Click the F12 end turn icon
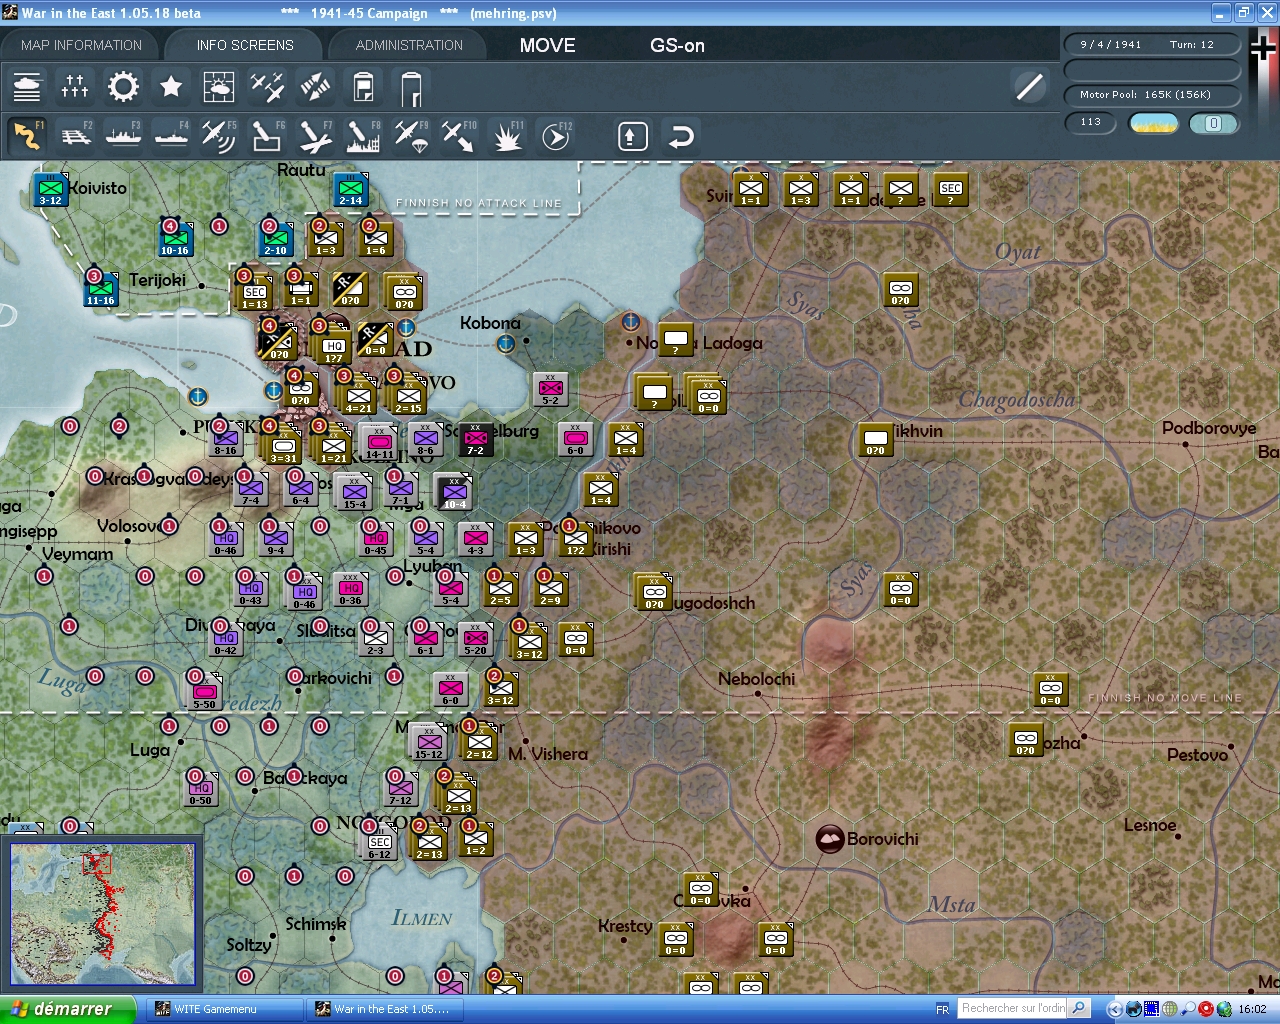Image resolution: width=1280 pixels, height=1024 pixels. tap(556, 135)
